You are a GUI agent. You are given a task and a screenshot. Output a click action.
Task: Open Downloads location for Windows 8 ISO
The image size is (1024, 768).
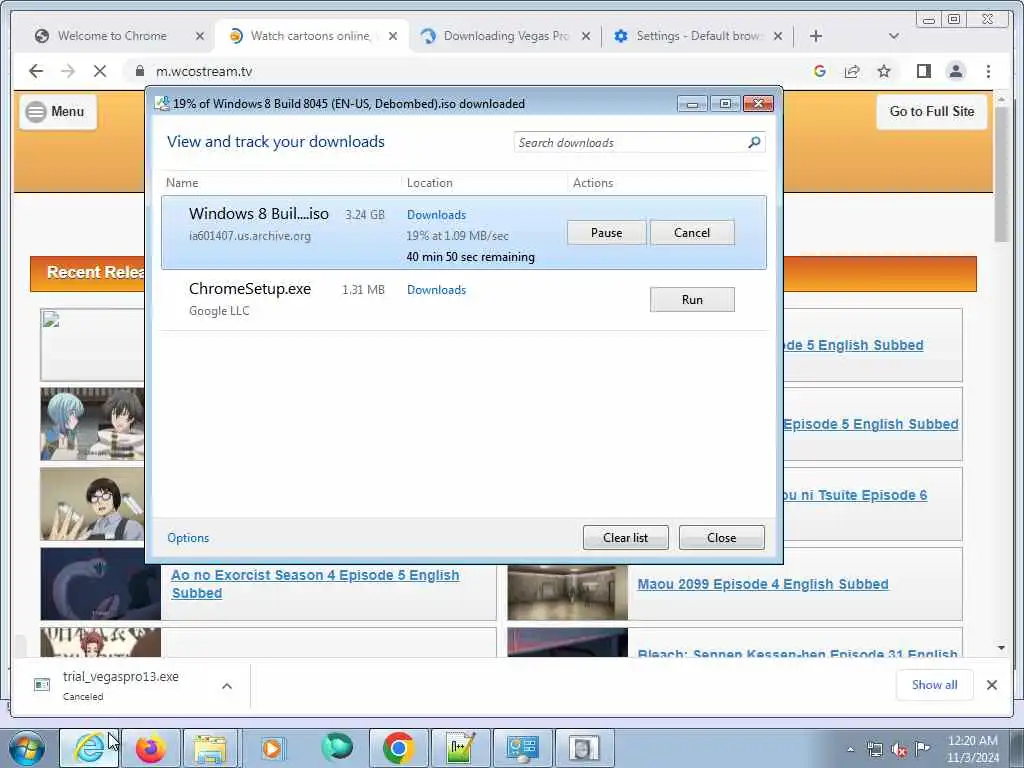436,215
